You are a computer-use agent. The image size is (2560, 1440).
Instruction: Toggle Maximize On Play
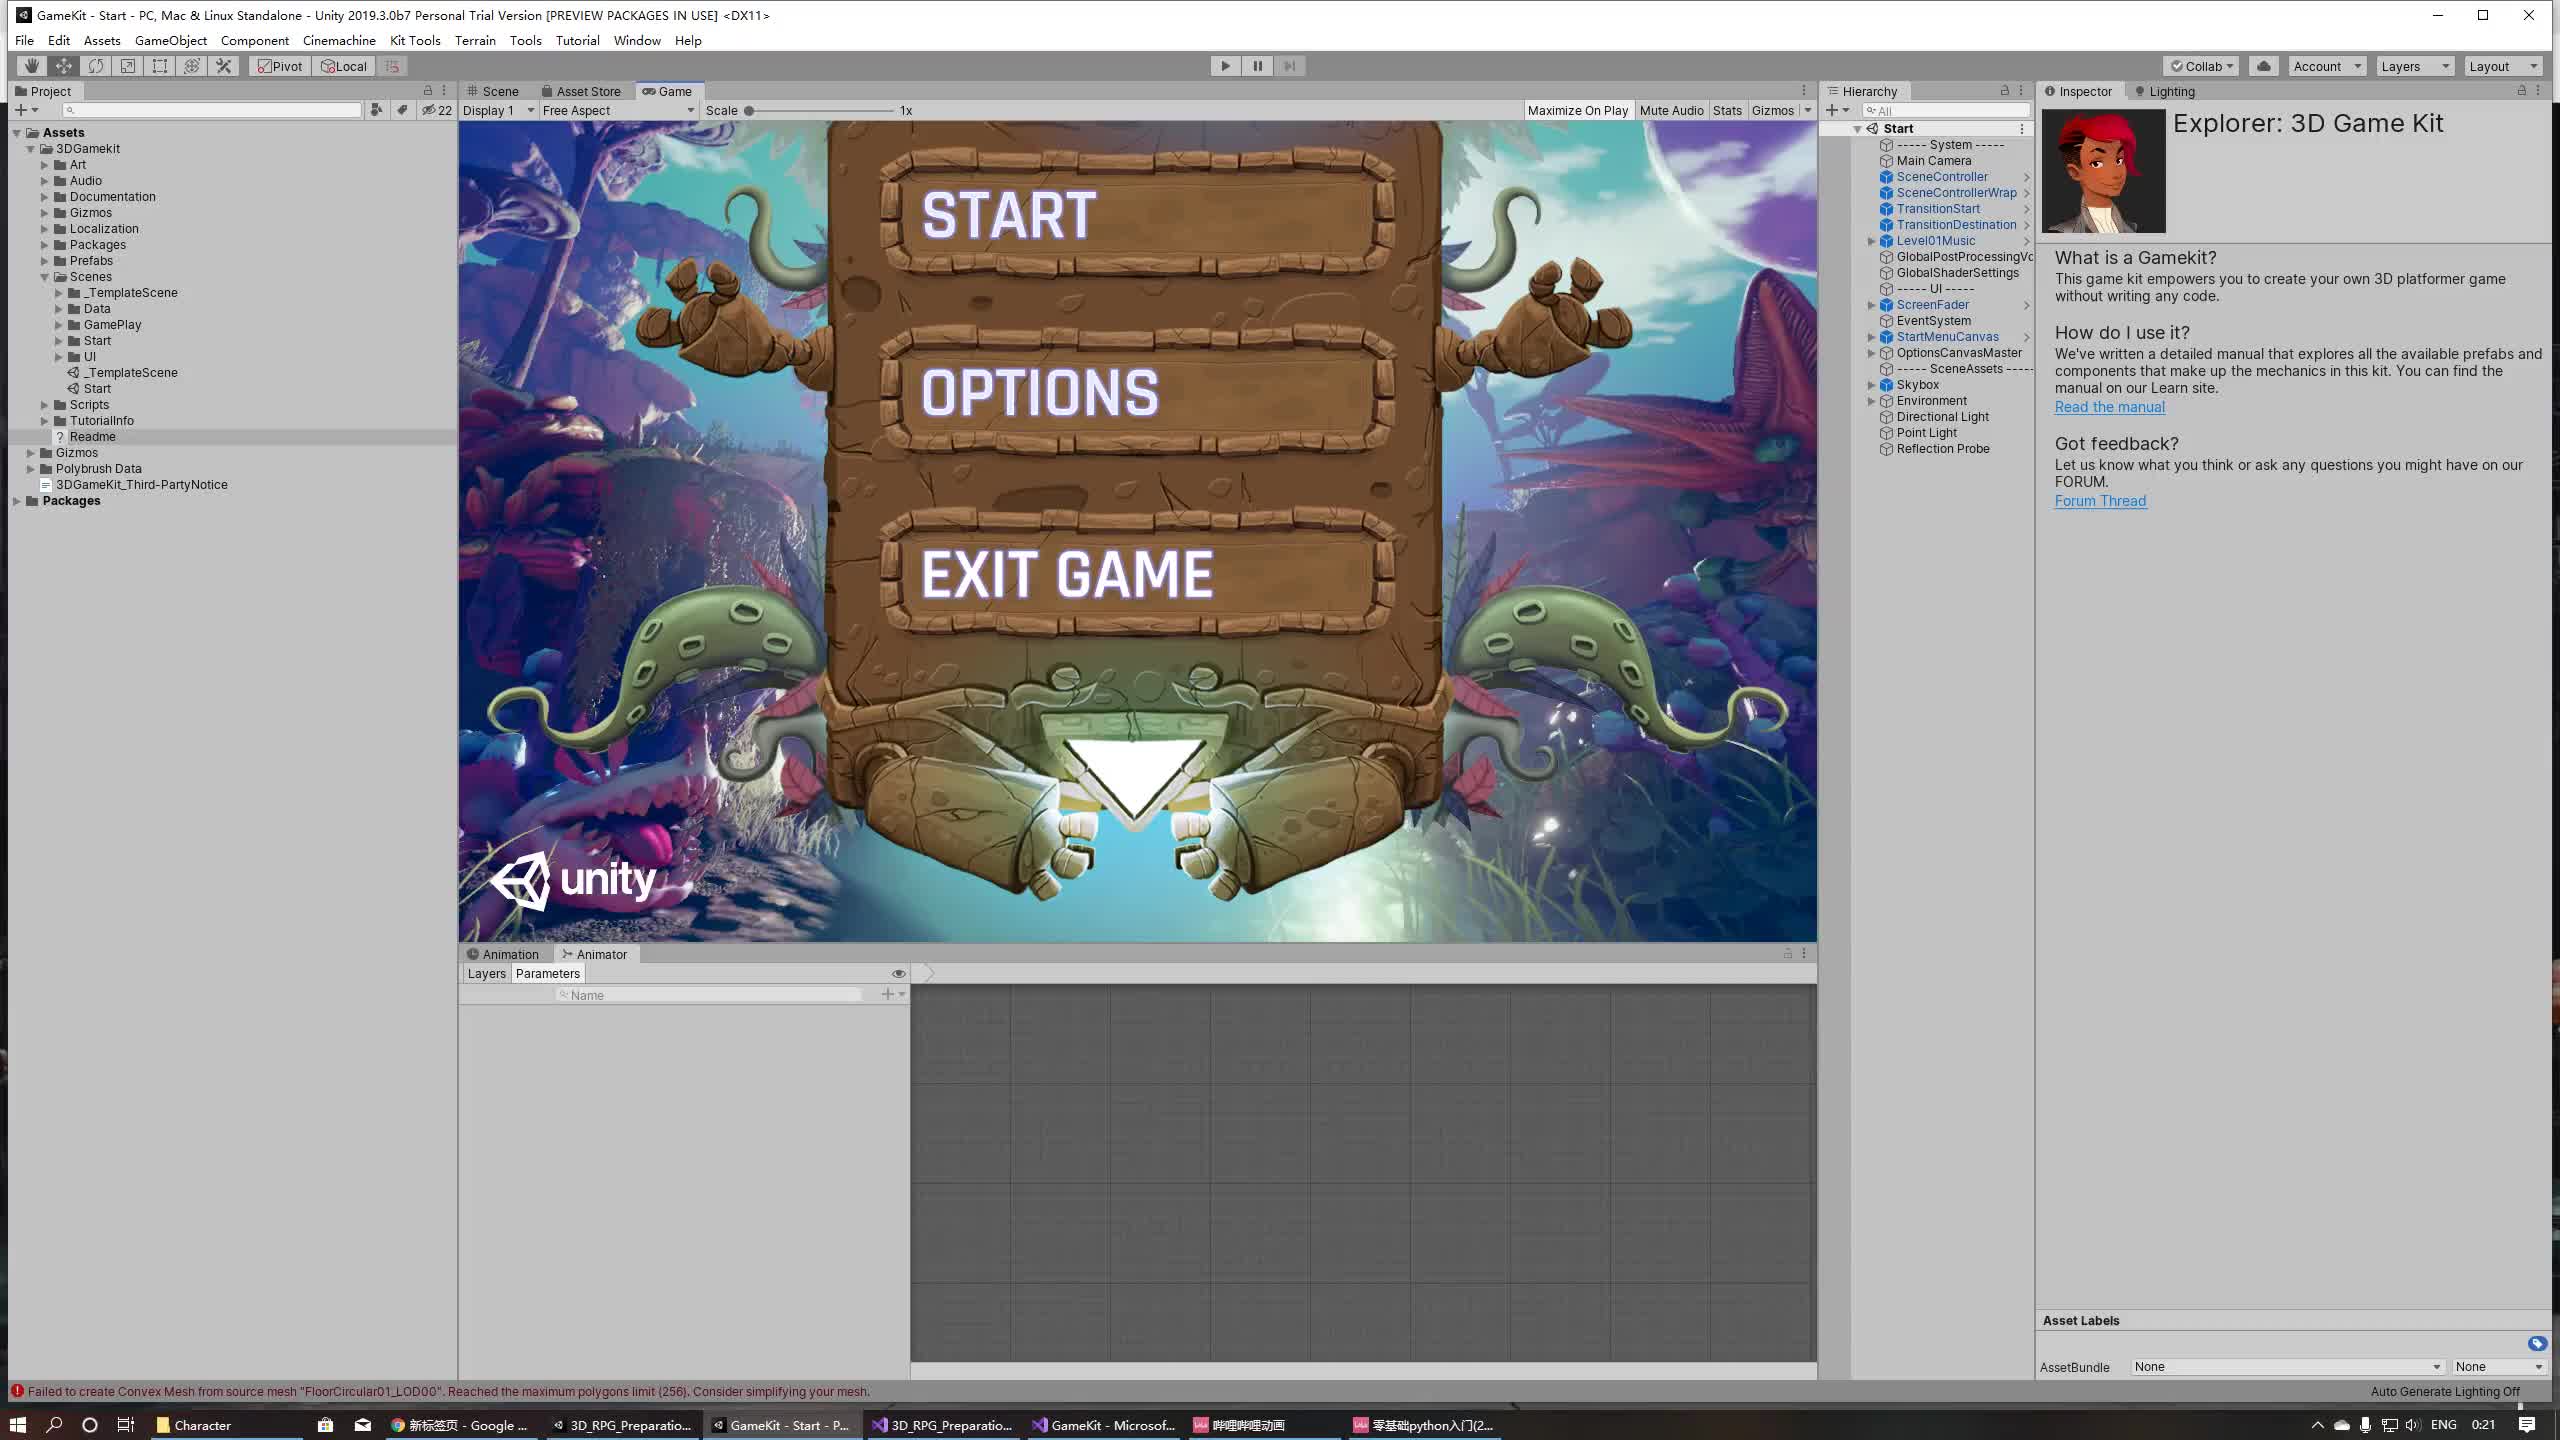[1577, 110]
